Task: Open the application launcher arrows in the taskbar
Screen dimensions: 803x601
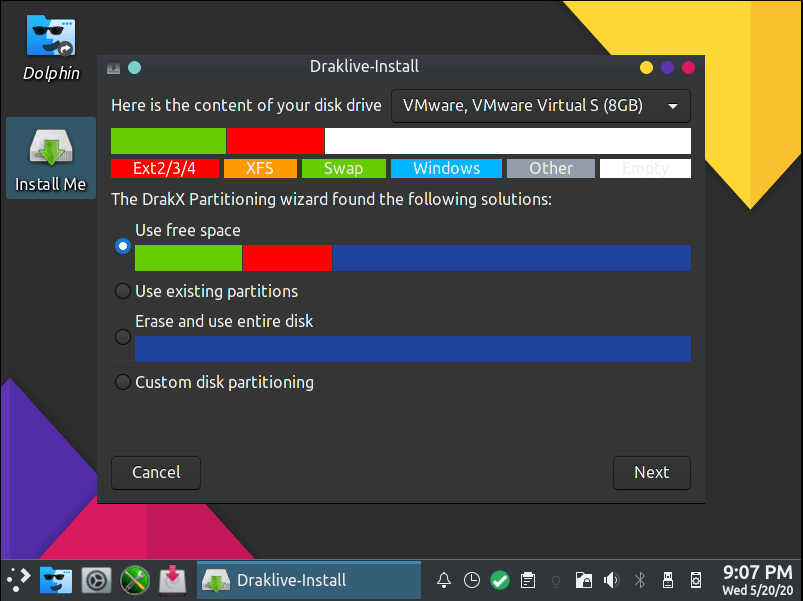Action: (17, 579)
